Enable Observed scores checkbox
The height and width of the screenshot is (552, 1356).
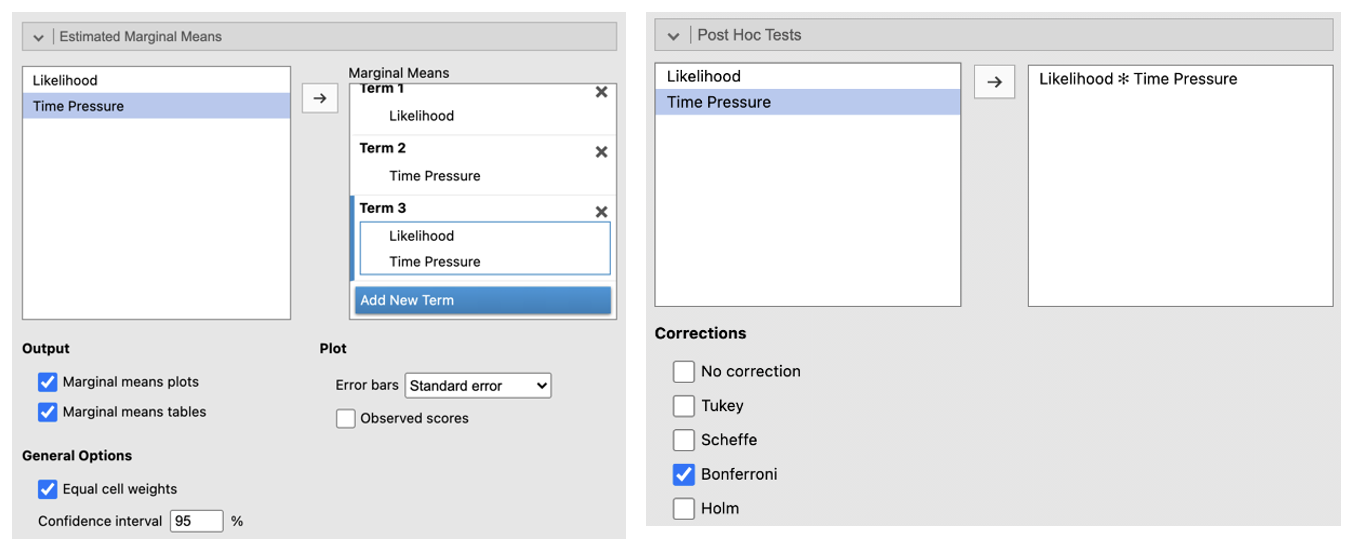coord(346,419)
